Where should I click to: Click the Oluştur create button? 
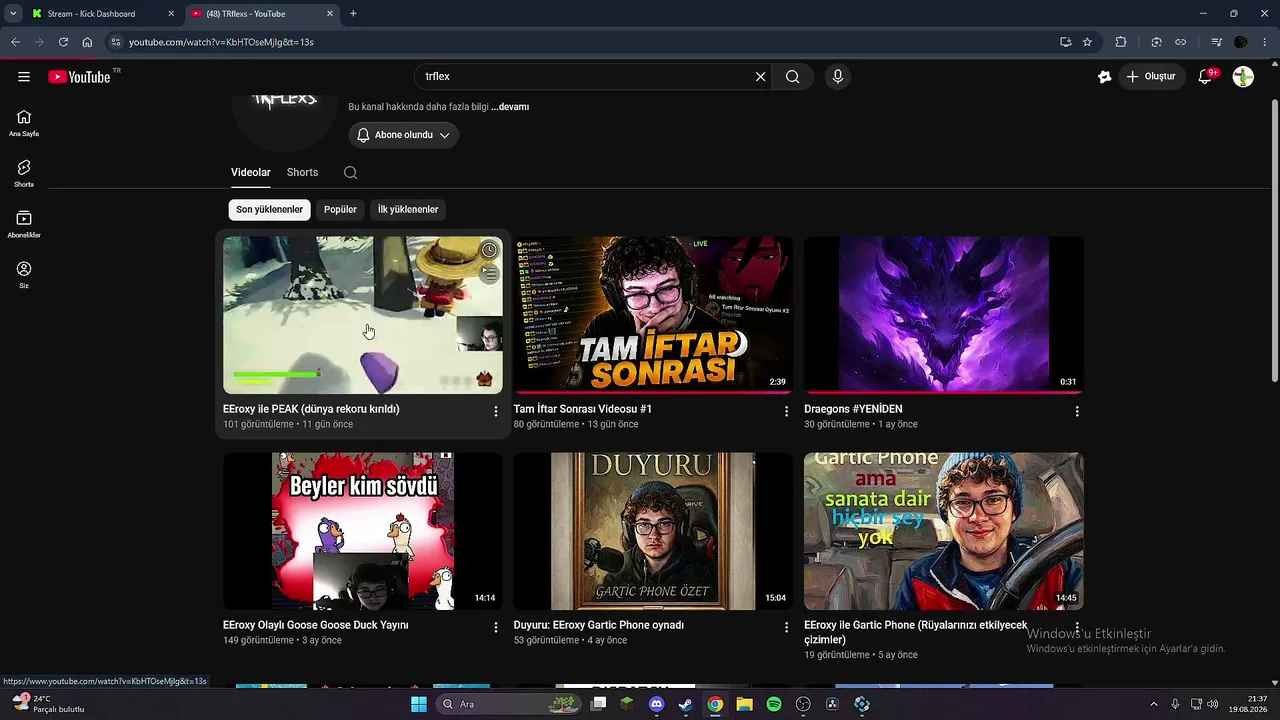(x=1150, y=77)
